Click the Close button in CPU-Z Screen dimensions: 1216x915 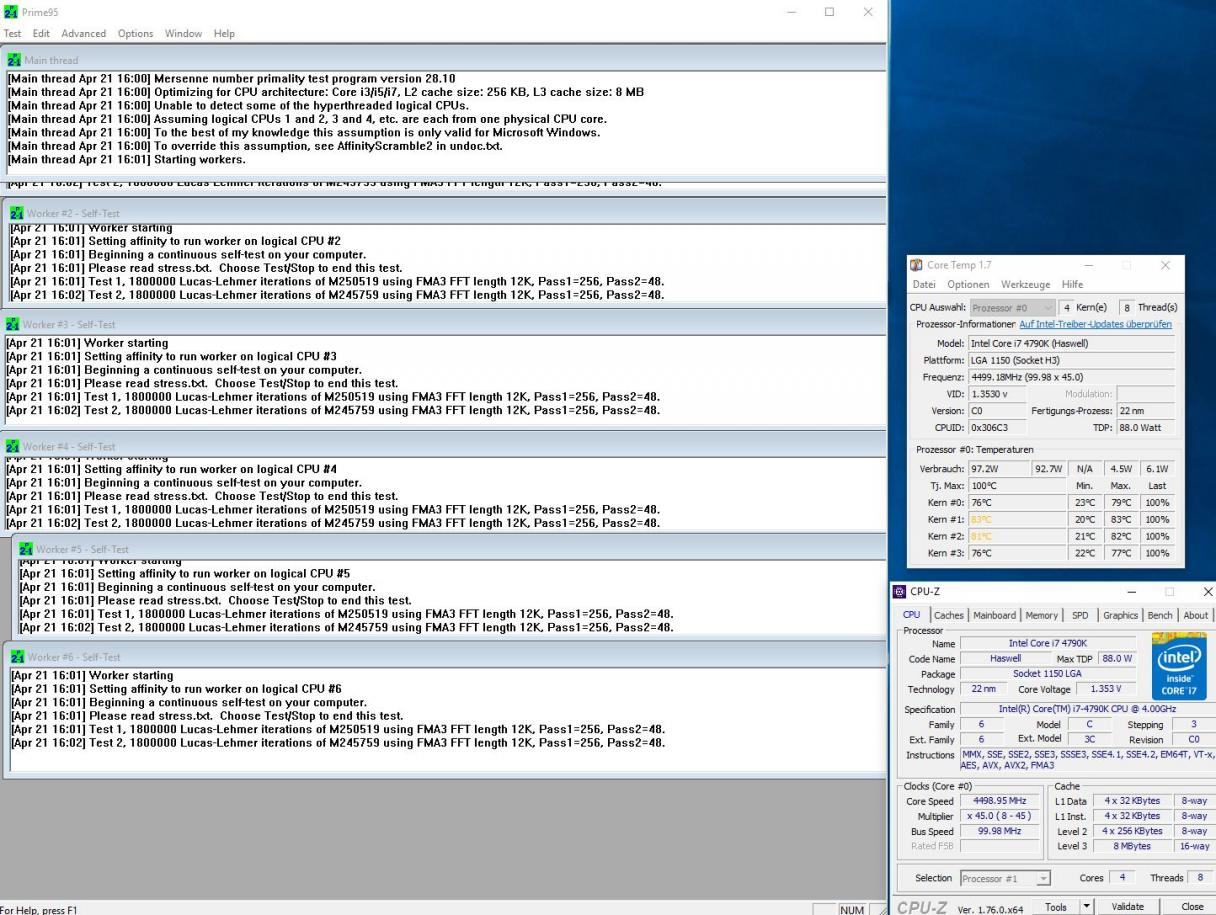coord(1192,906)
